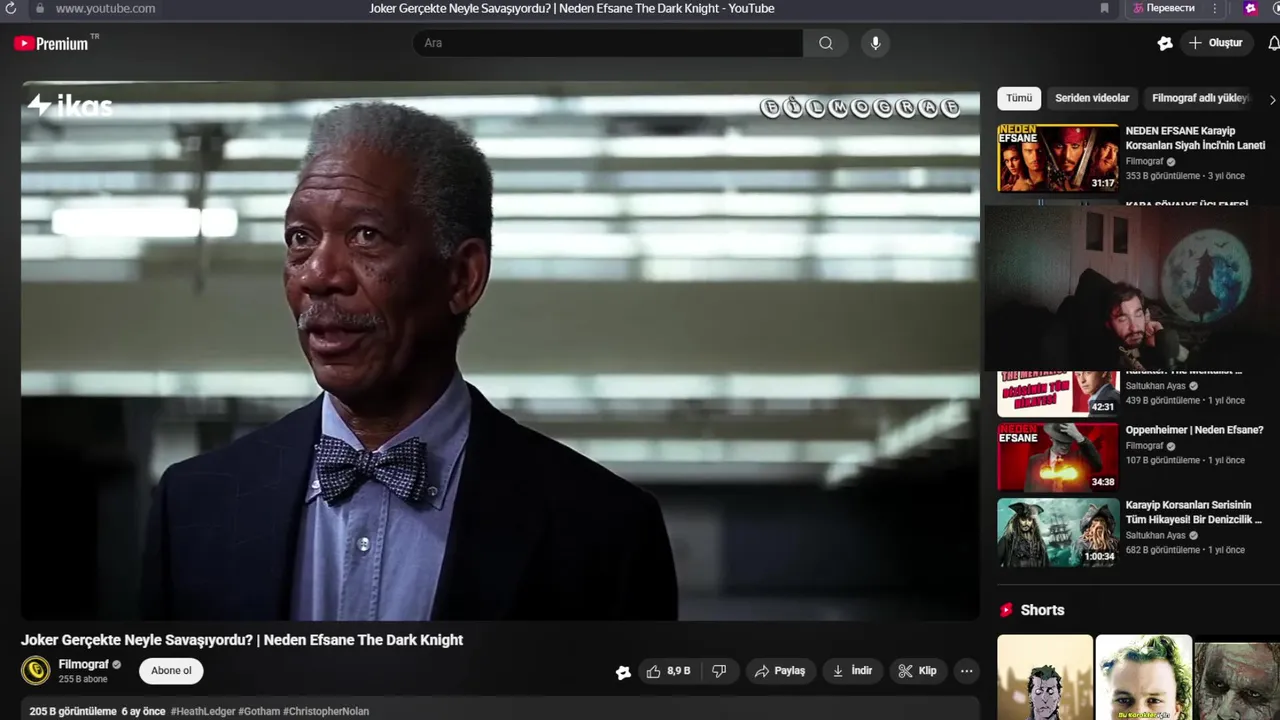Click the #ChristopherNolan hashtag
This screenshot has width=1280, height=720.
[x=326, y=711]
